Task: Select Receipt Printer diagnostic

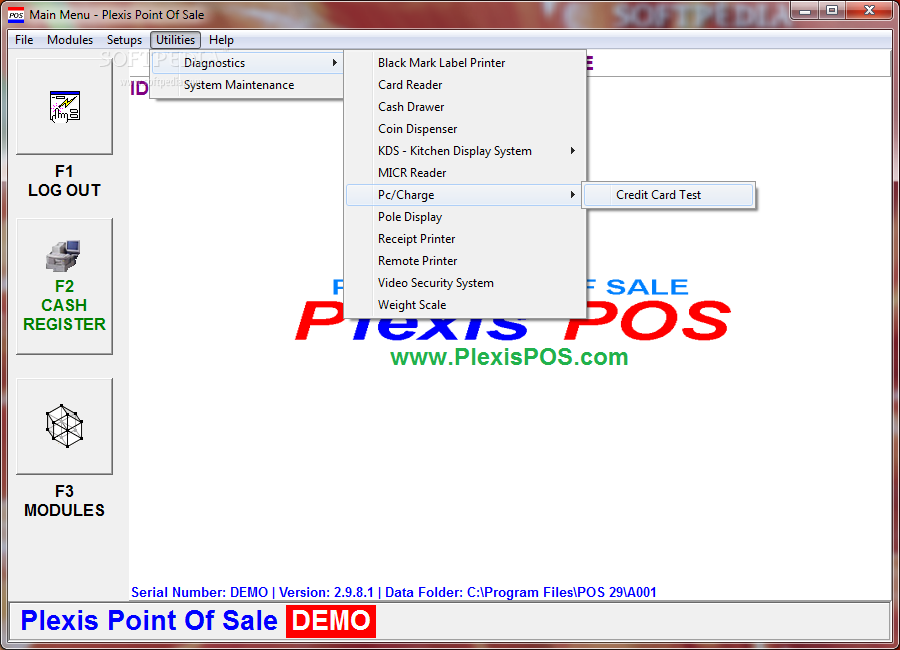Action: (x=465, y=239)
